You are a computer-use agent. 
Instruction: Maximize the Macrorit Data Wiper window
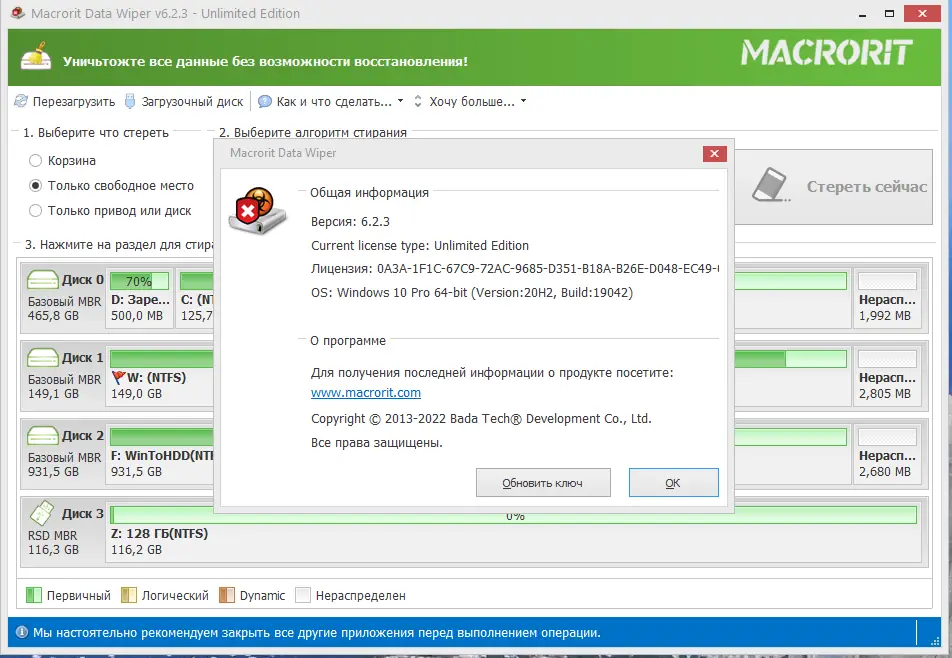tap(889, 13)
